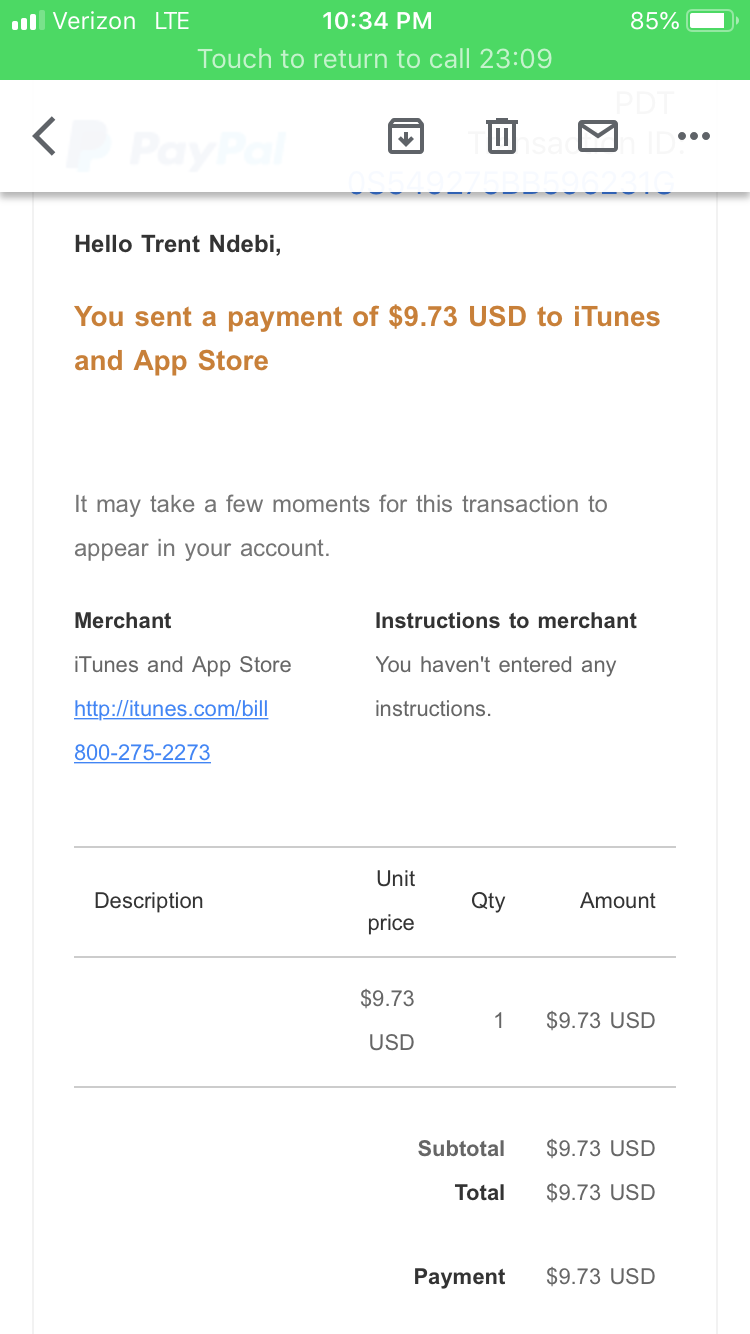Image resolution: width=750 pixels, height=1334 pixels.
Task: Select the Description column header
Action: (x=149, y=901)
